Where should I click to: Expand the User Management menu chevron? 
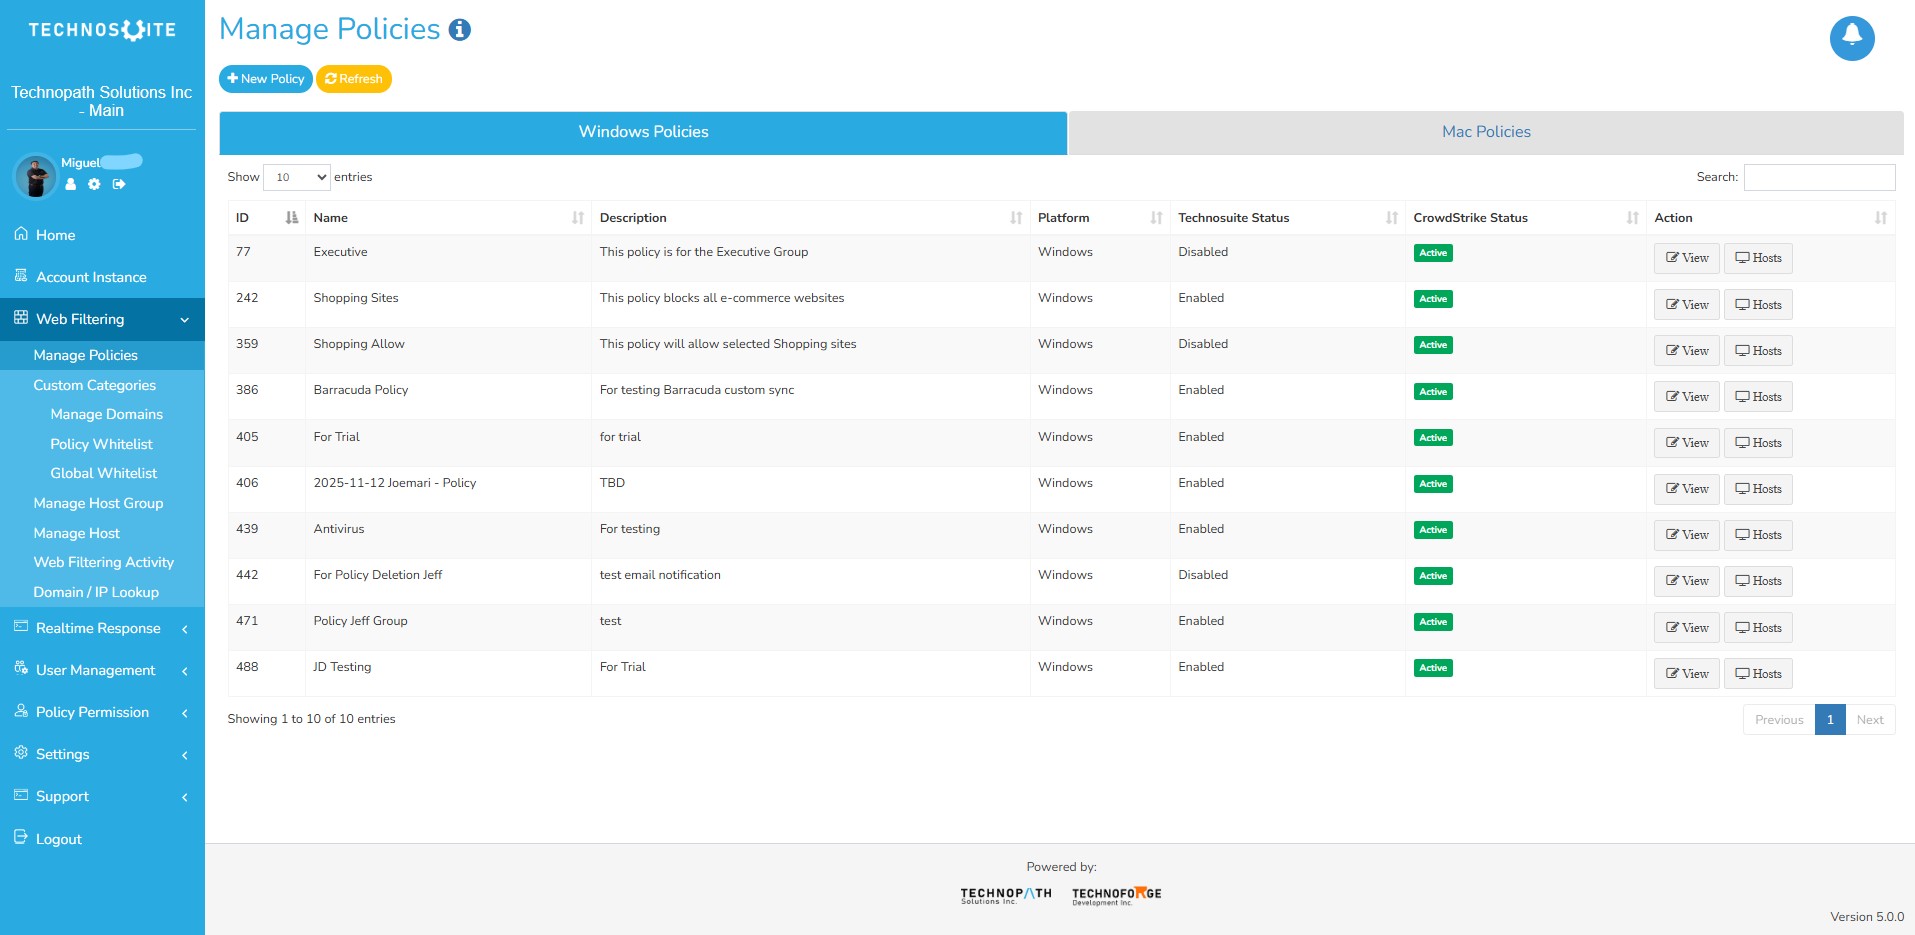185,671
